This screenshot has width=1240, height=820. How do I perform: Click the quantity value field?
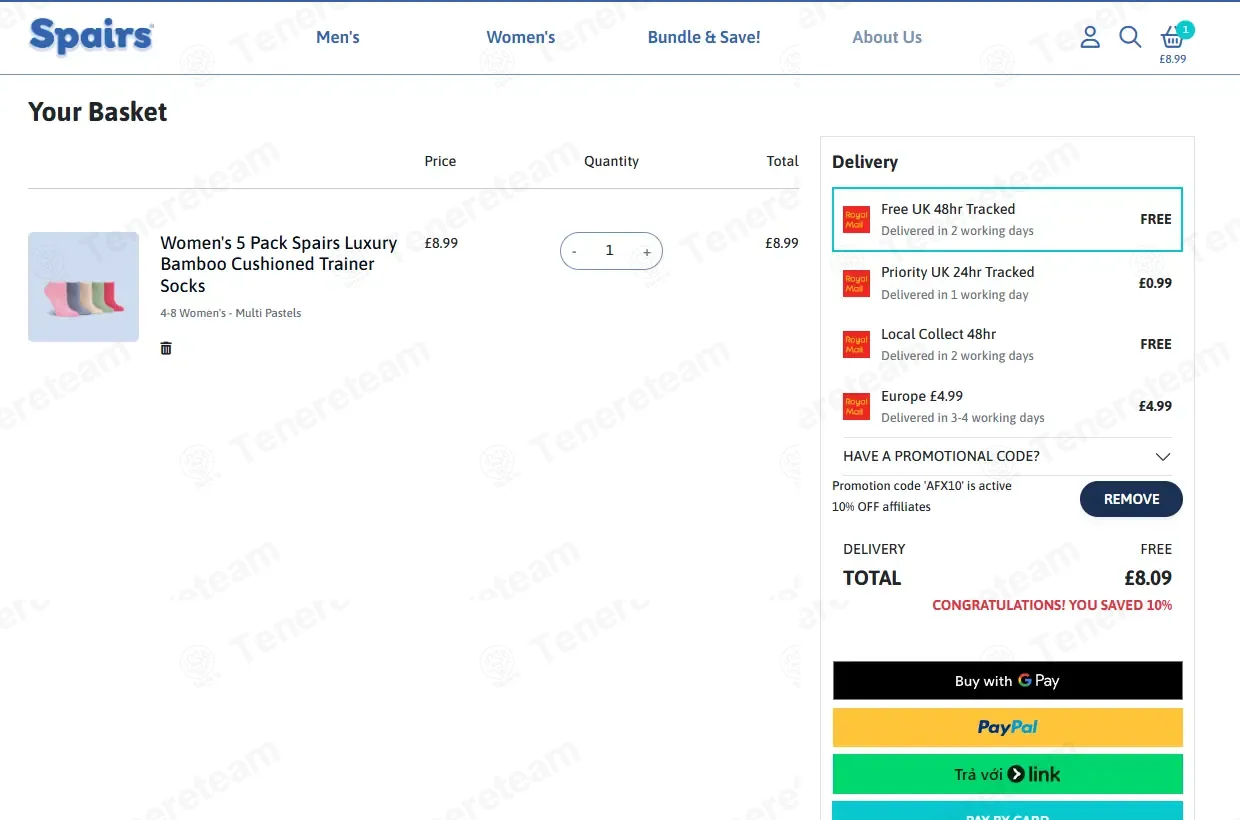tap(609, 251)
